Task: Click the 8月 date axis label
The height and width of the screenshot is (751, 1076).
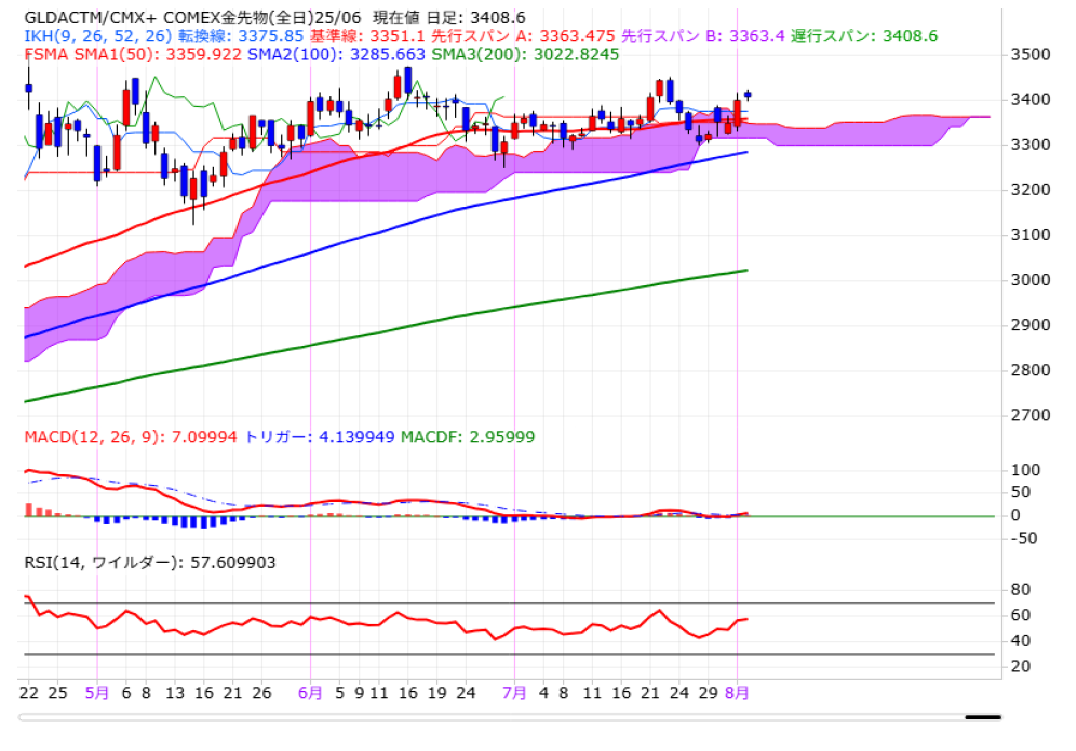Action: tap(737, 693)
